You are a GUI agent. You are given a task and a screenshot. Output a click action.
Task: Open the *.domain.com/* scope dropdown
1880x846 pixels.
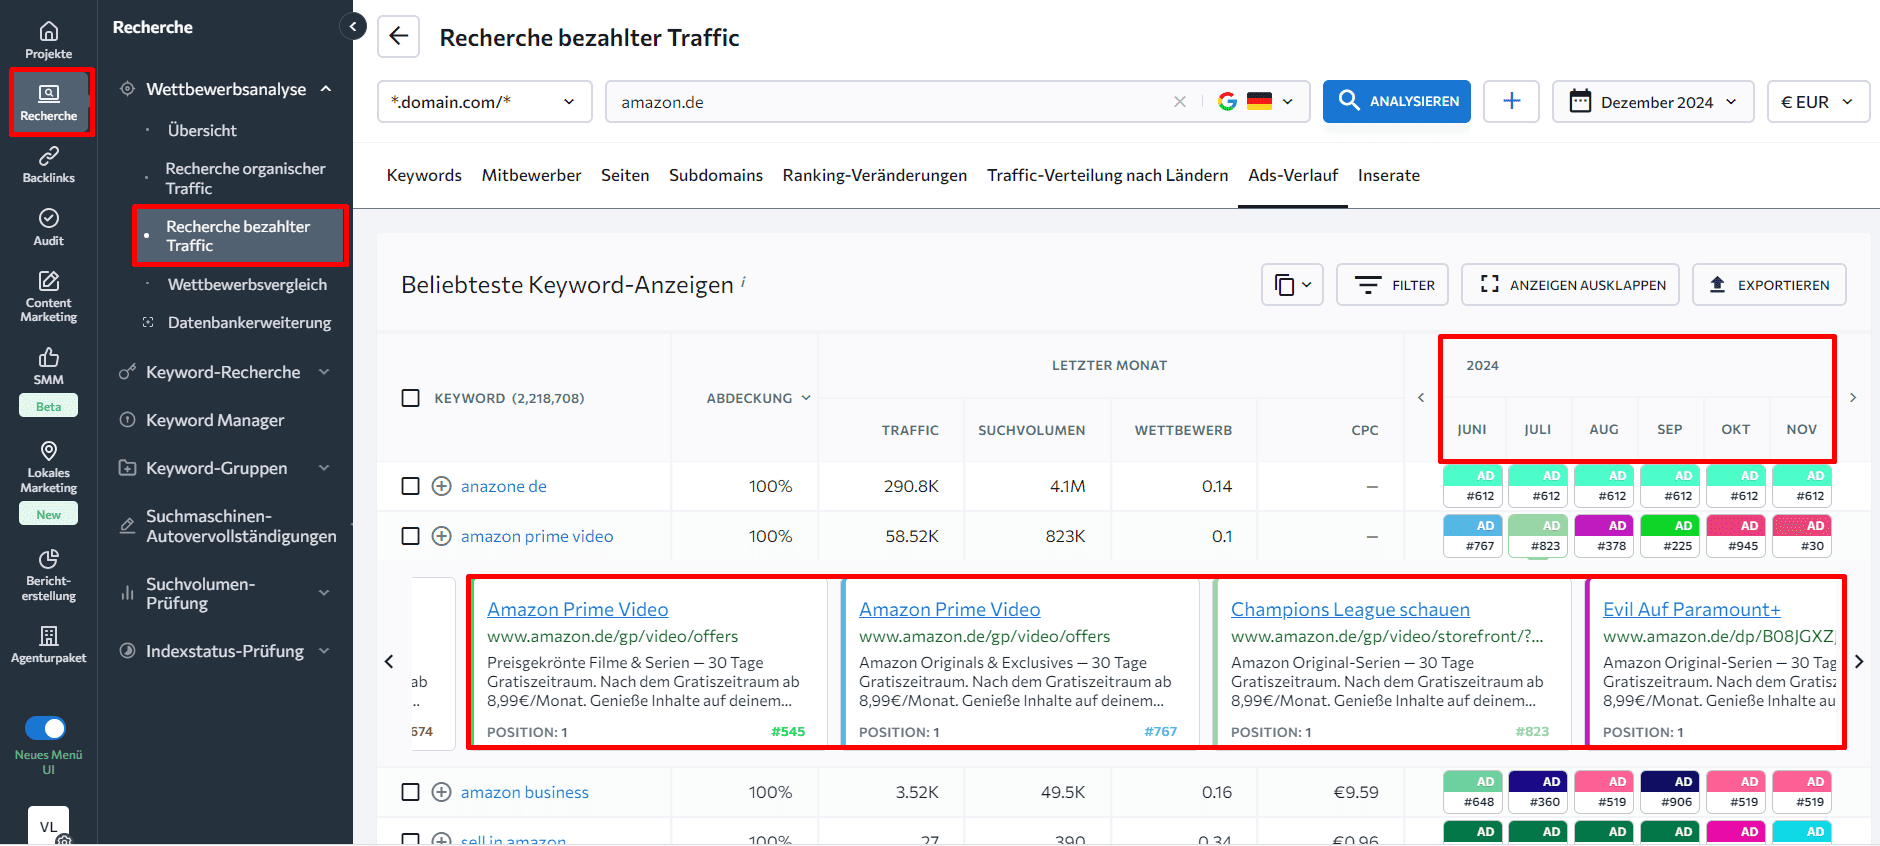[484, 102]
